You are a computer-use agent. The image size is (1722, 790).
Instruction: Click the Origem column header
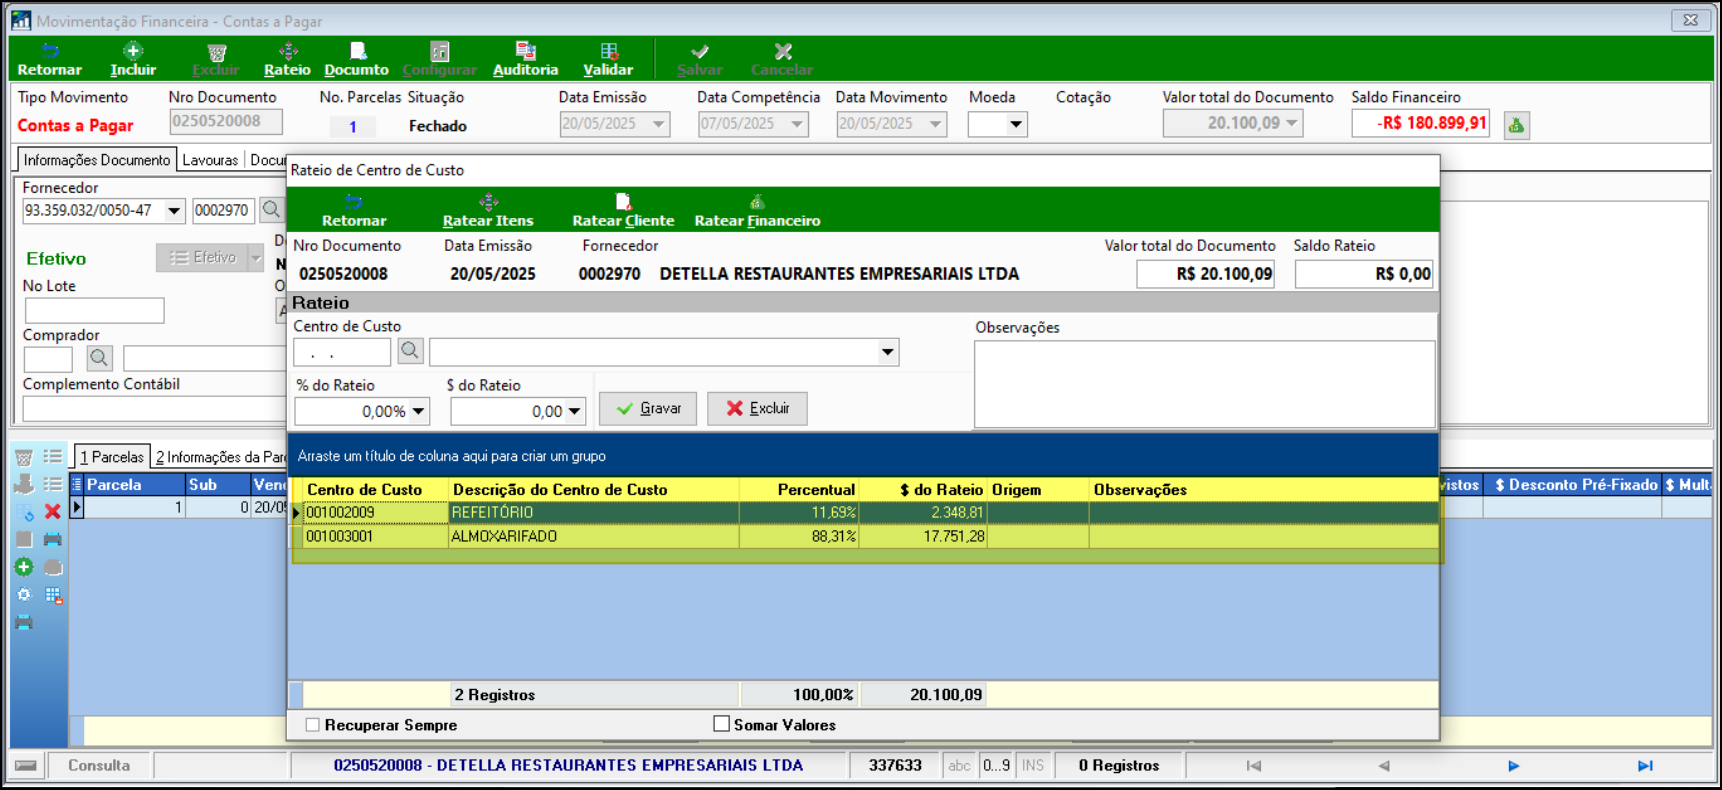tap(1038, 490)
